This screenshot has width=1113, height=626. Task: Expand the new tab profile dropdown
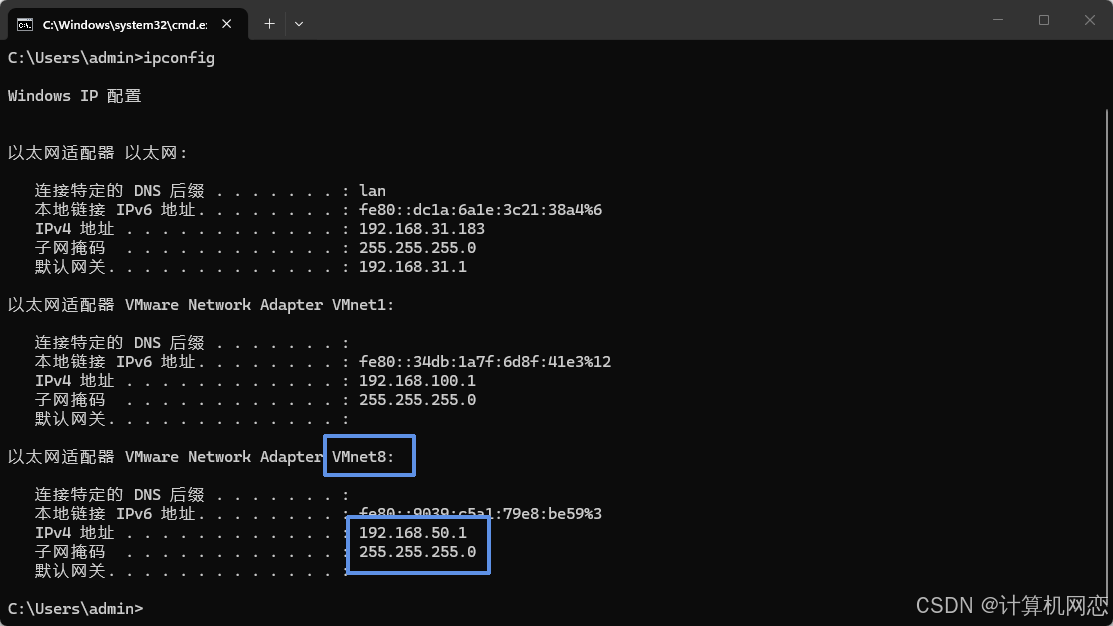299,24
